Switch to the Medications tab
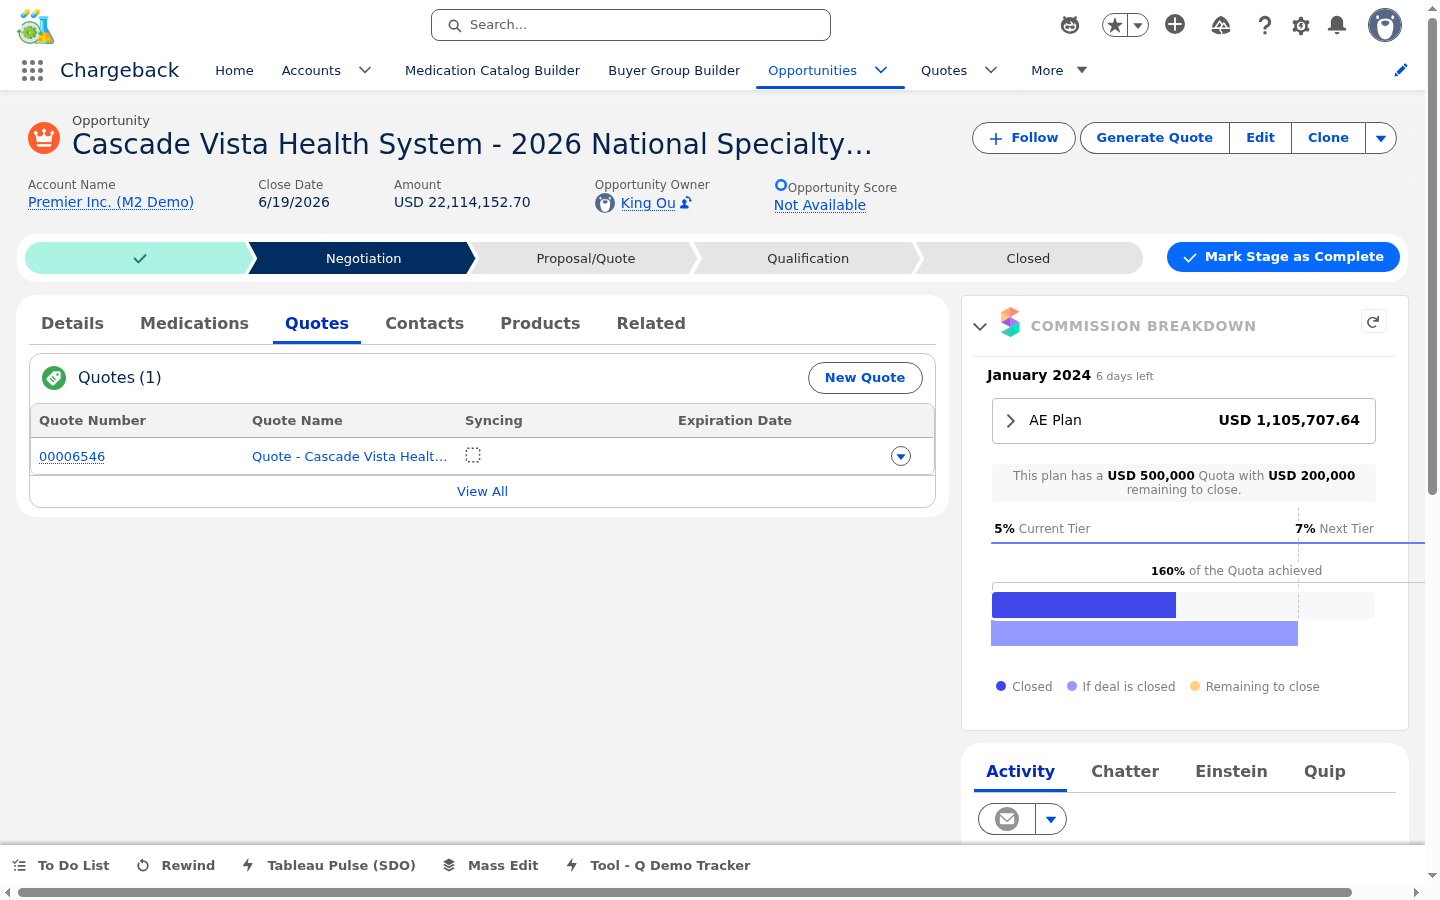 [194, 323]
